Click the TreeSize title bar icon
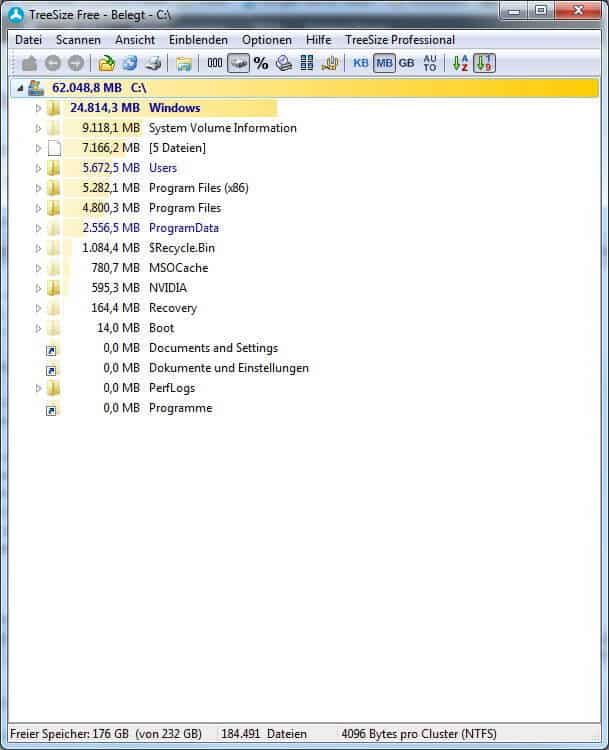 click(x=16, y=15)
